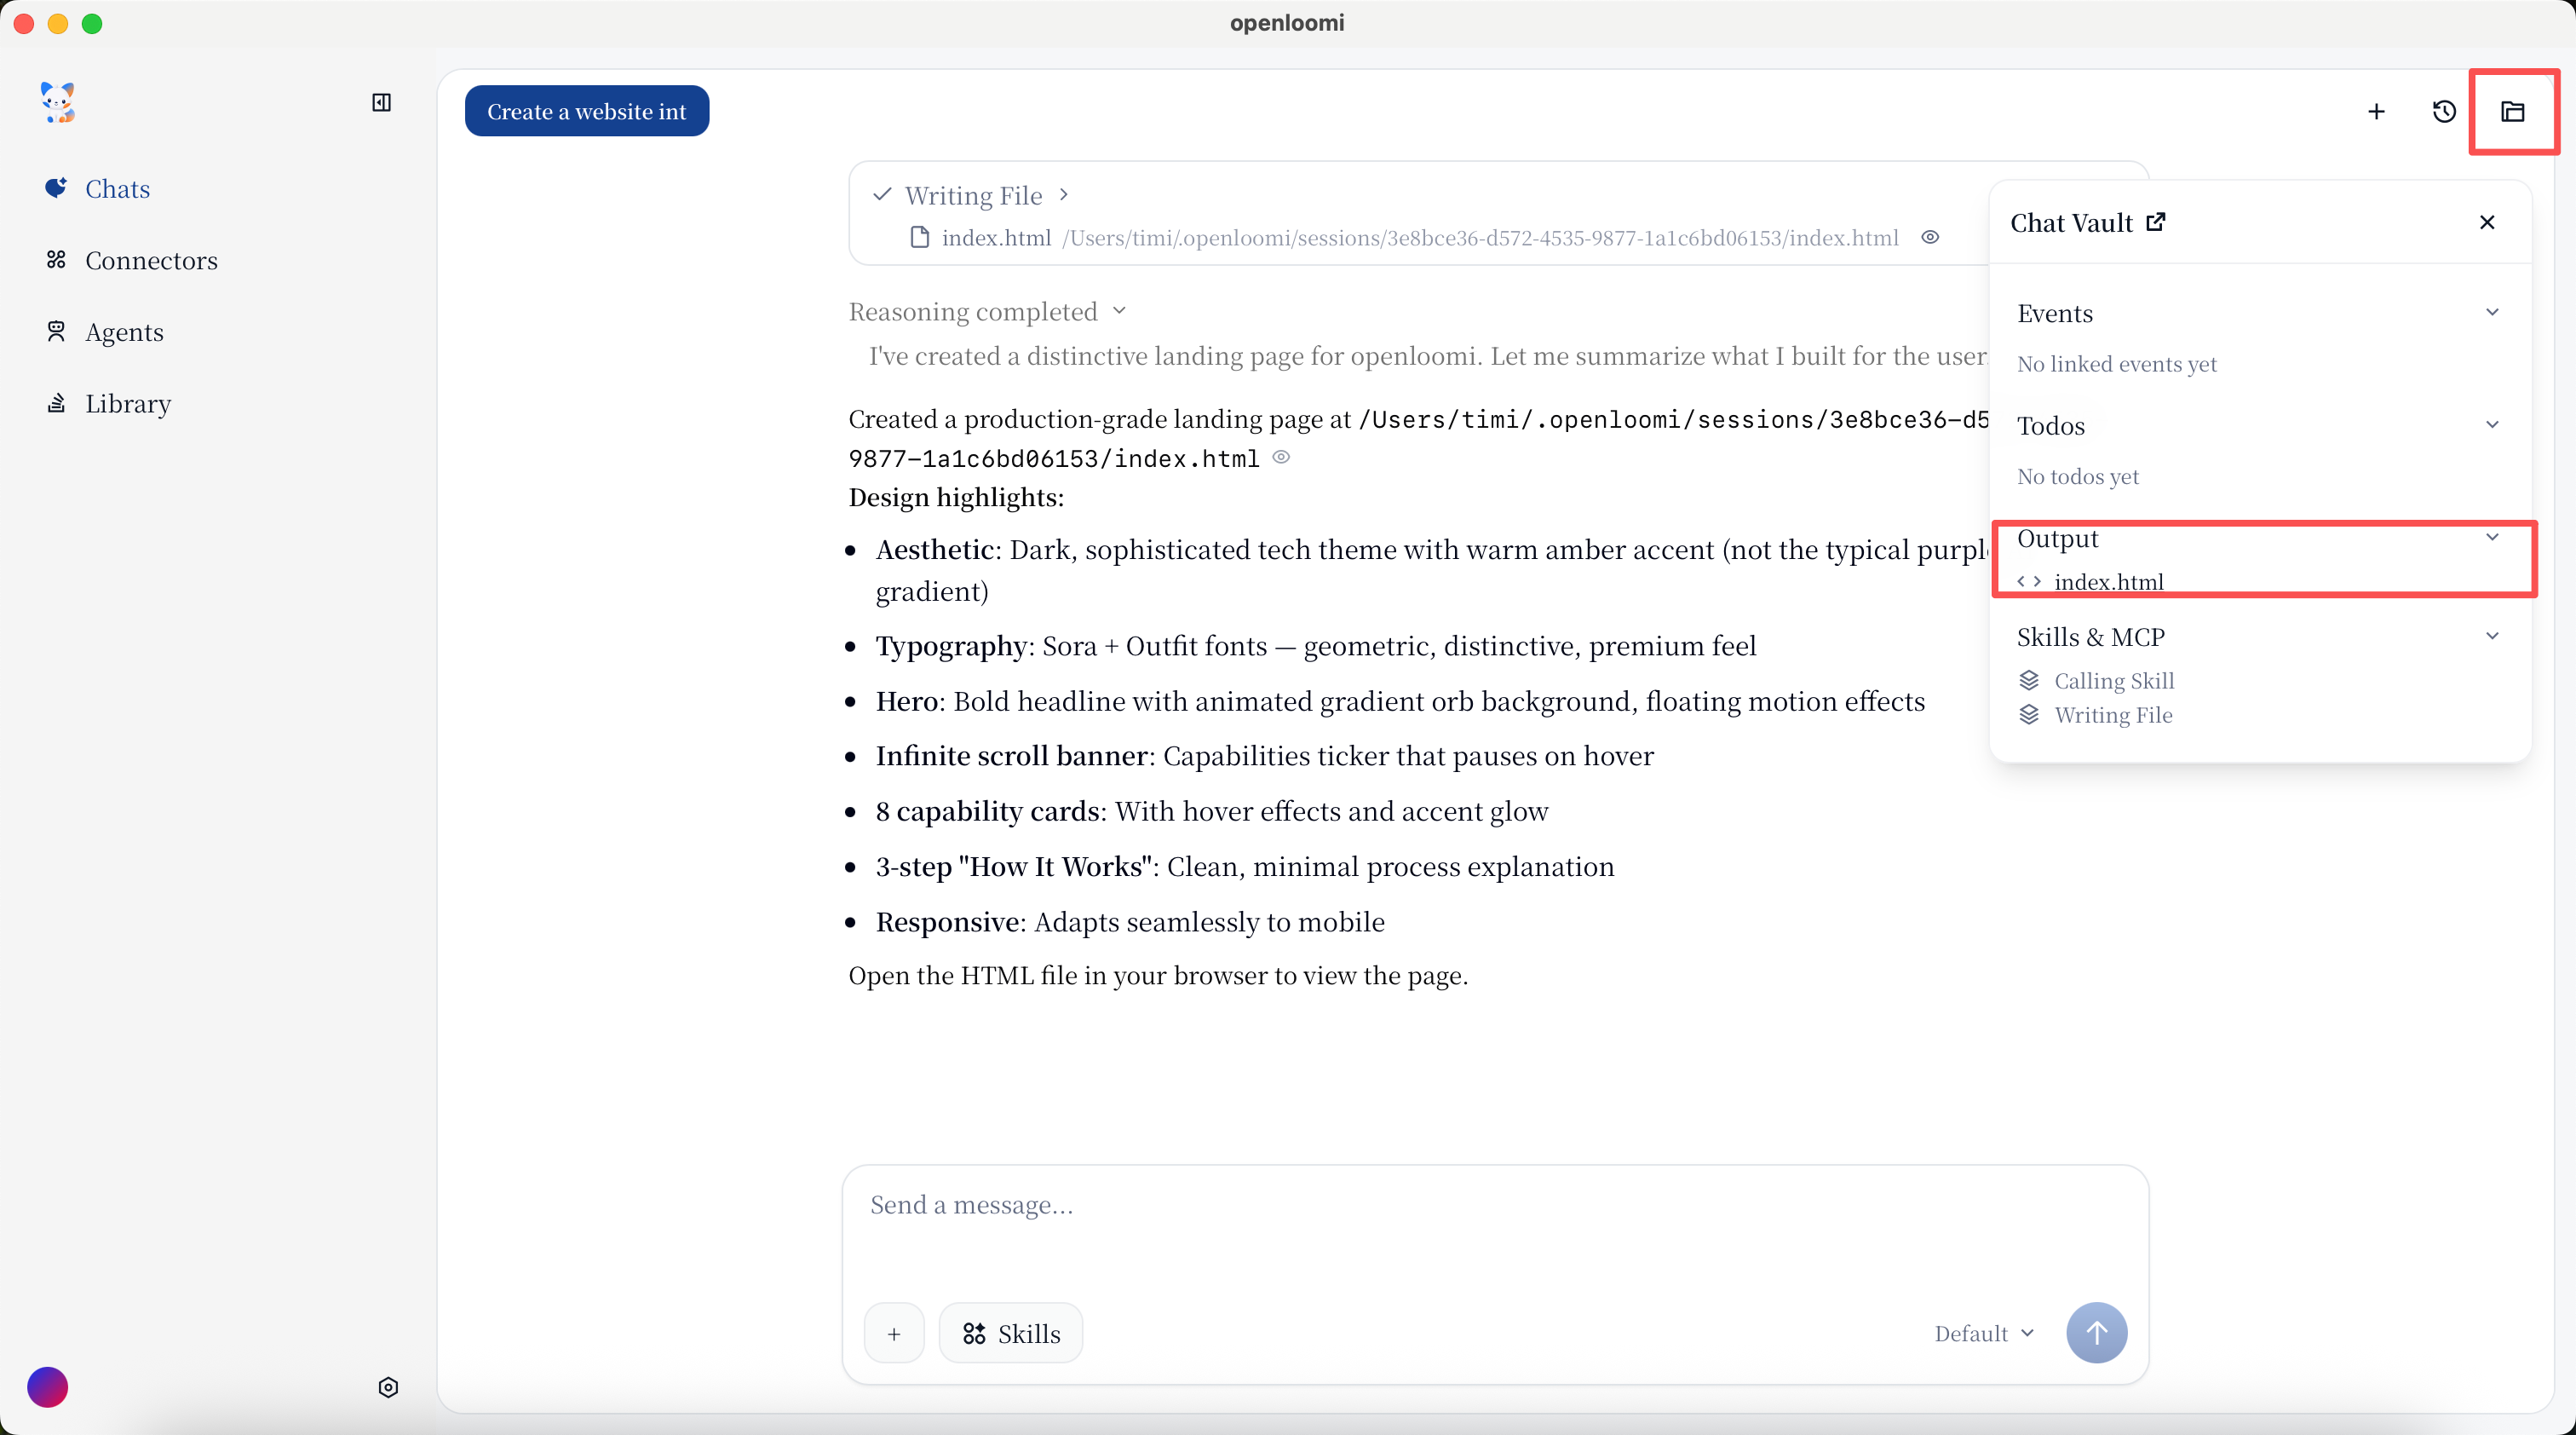2576x1435 pixels.
Task: Click the index.html file document icon
Action: point(919,237)
